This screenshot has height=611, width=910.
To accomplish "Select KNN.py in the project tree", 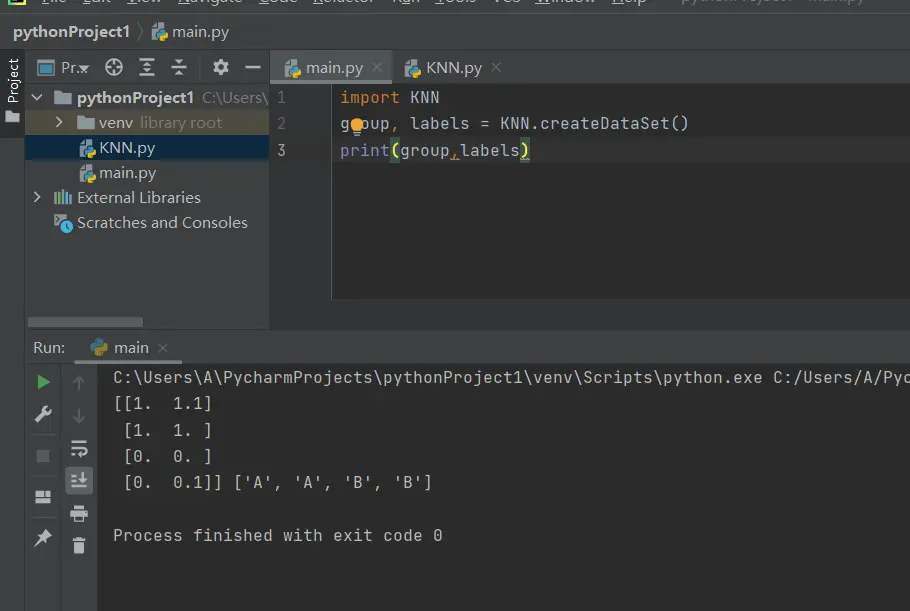I will pyautogui.click(x=147, y=148).
